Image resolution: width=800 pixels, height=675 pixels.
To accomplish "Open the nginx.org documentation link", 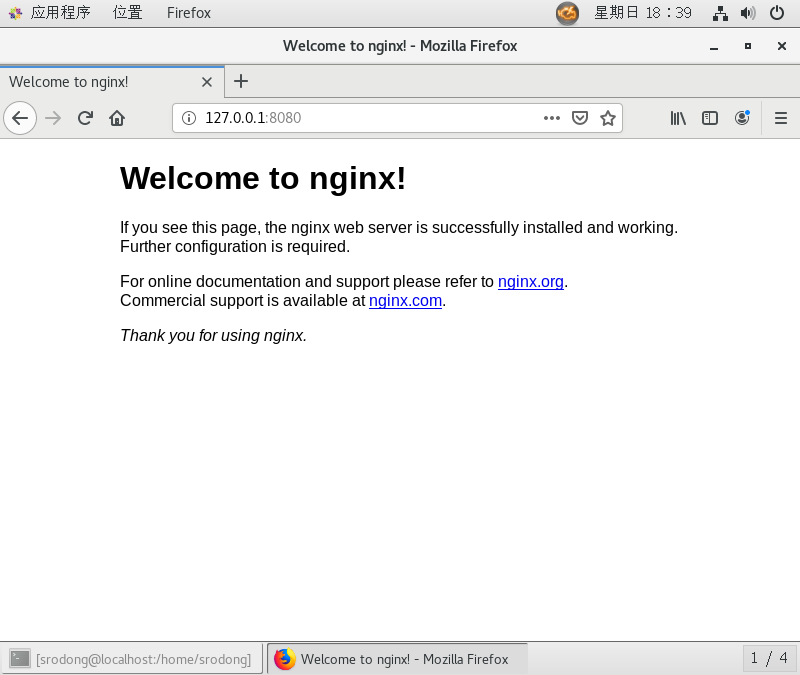I will (x=530, y=282).
